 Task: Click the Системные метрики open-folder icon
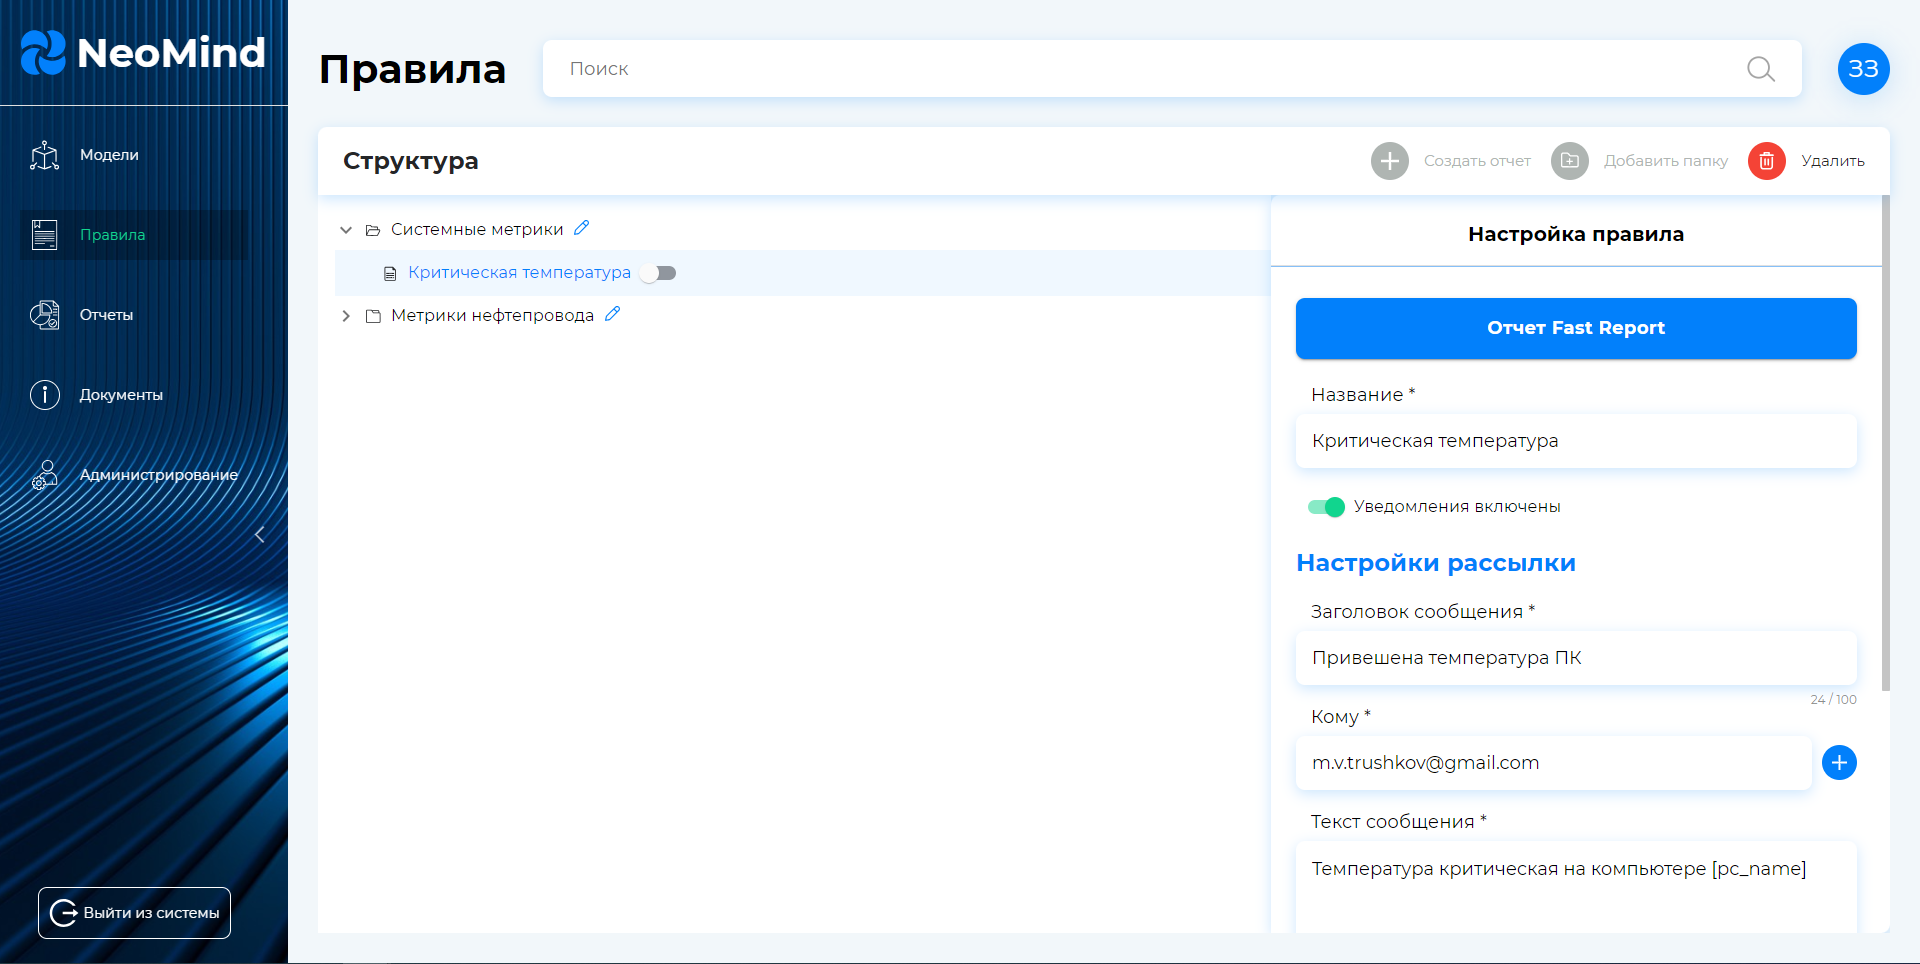point(373,230)
